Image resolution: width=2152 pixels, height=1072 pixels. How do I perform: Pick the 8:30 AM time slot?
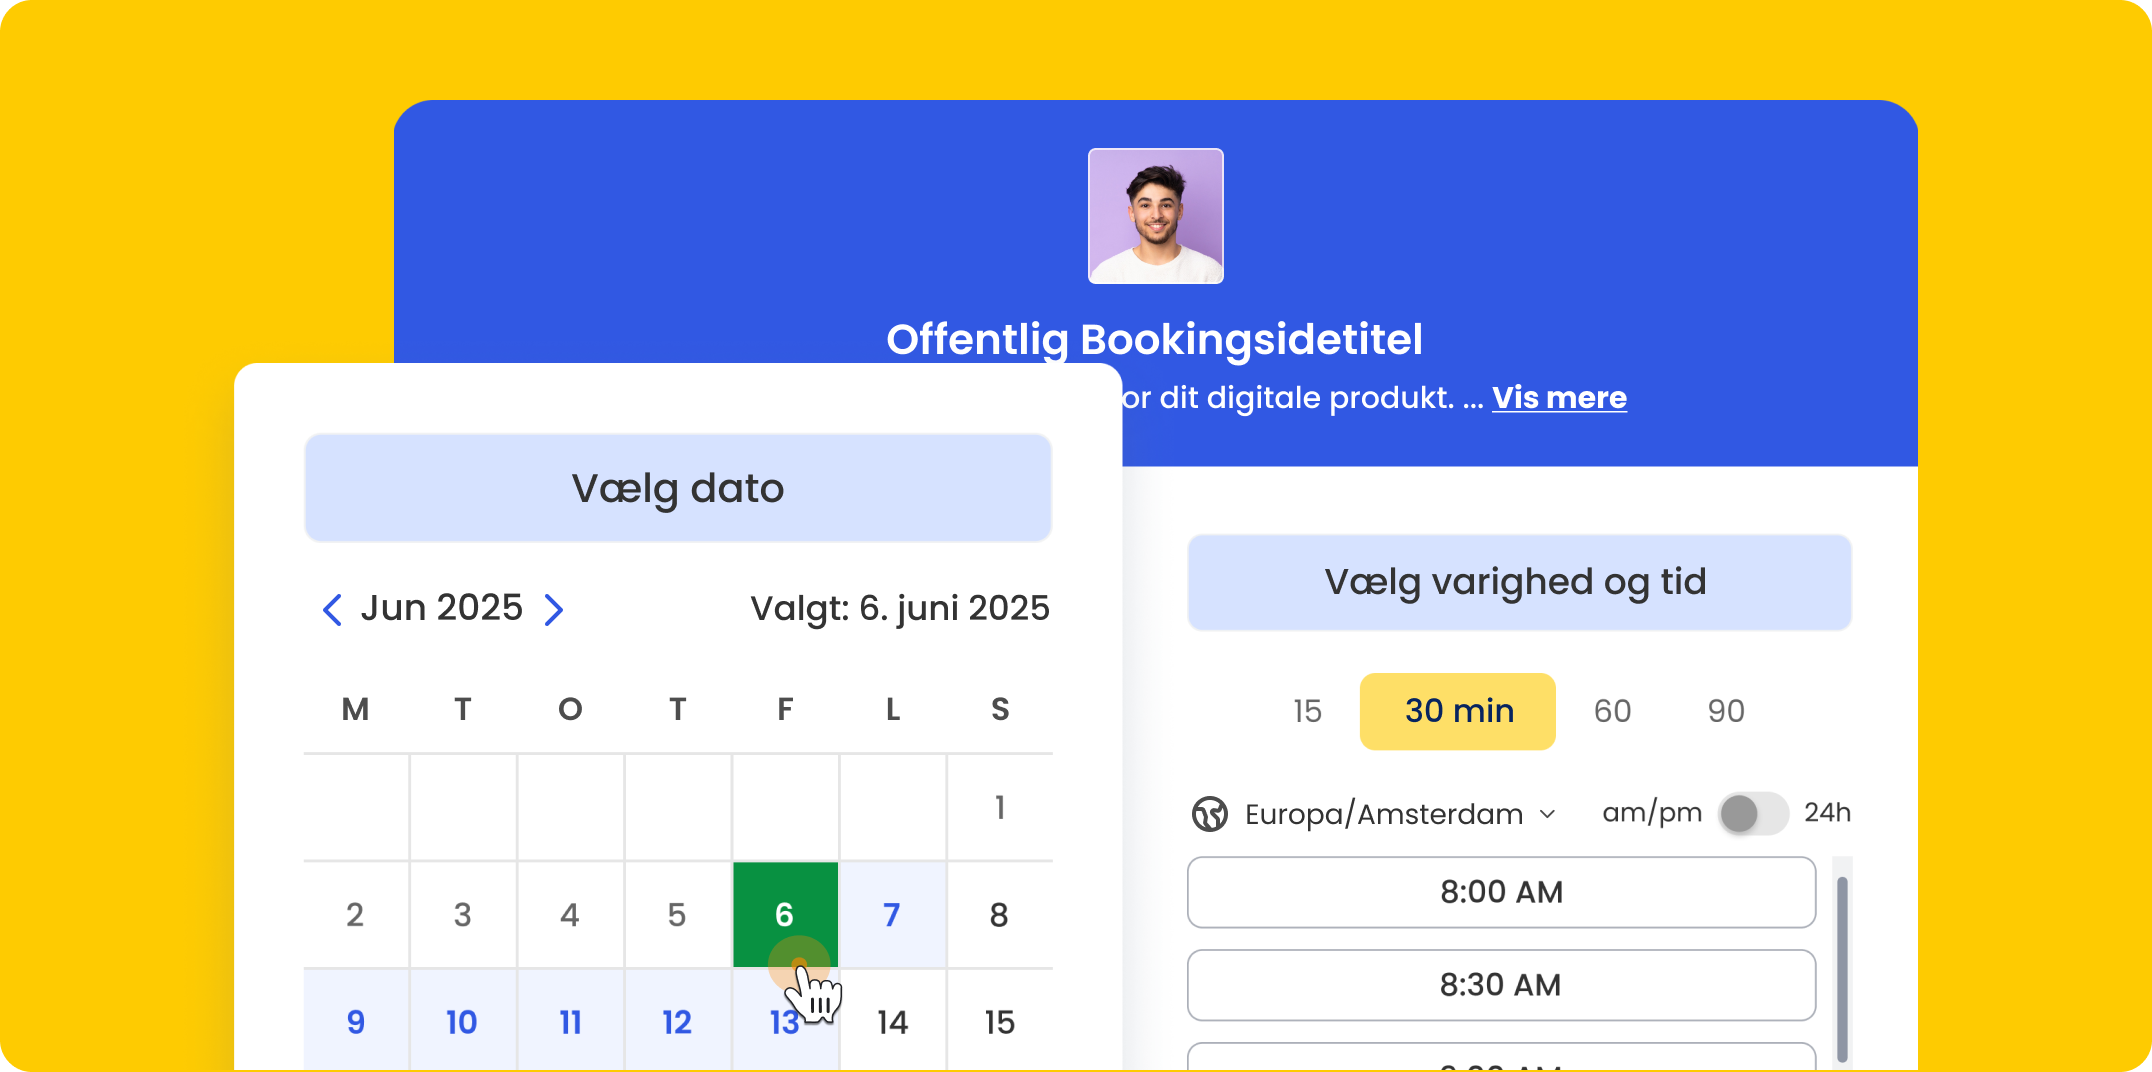point(1501,985)
